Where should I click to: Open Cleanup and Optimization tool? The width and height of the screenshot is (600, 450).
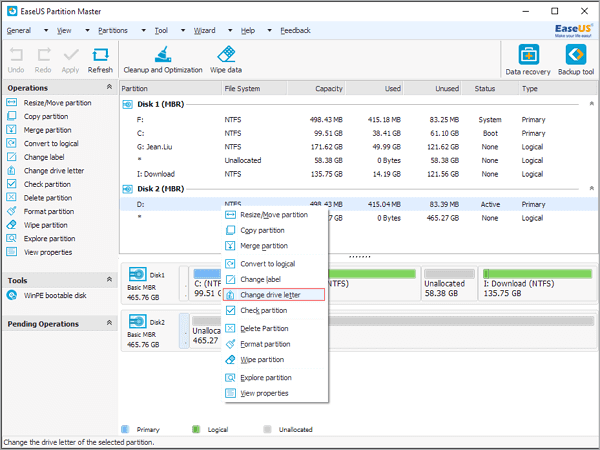coord(163,60)
